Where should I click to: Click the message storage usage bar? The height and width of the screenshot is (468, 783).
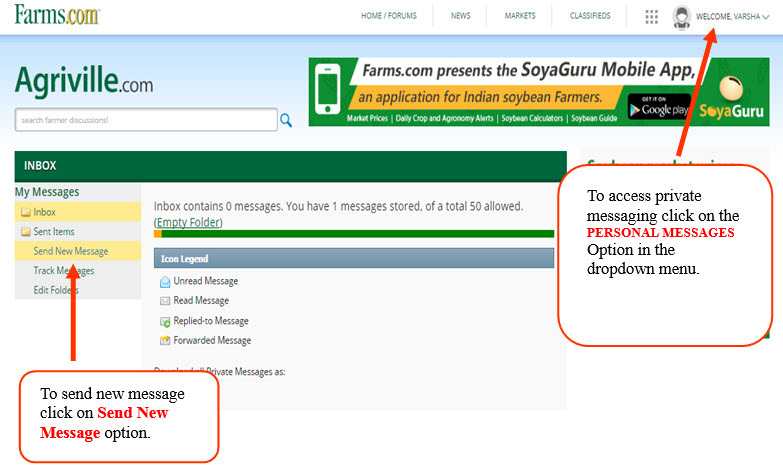point(354,234)
